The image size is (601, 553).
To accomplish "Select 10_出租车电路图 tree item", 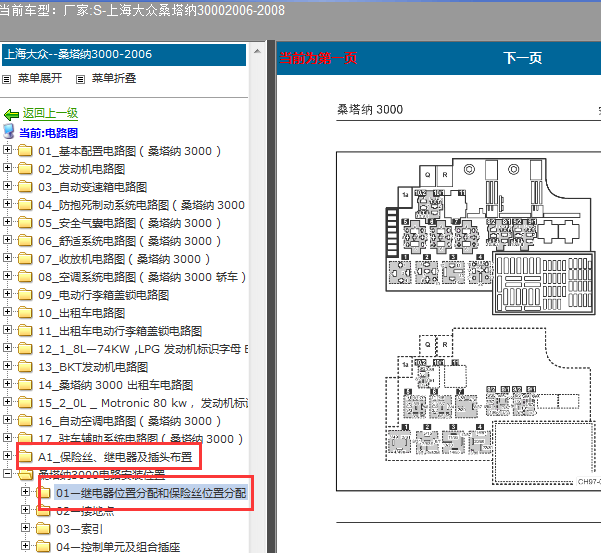I will [82, 313].
